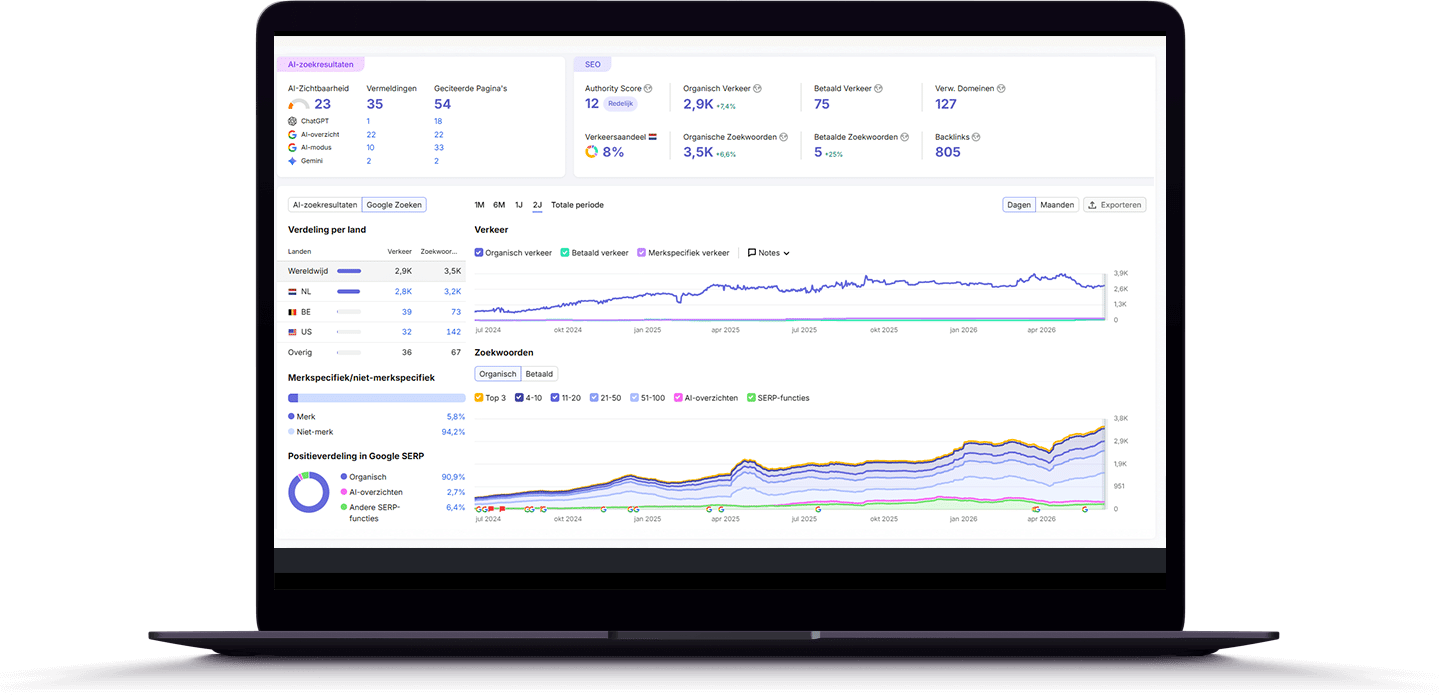Select the Google Zoeken tab

(x=394, y=205)
